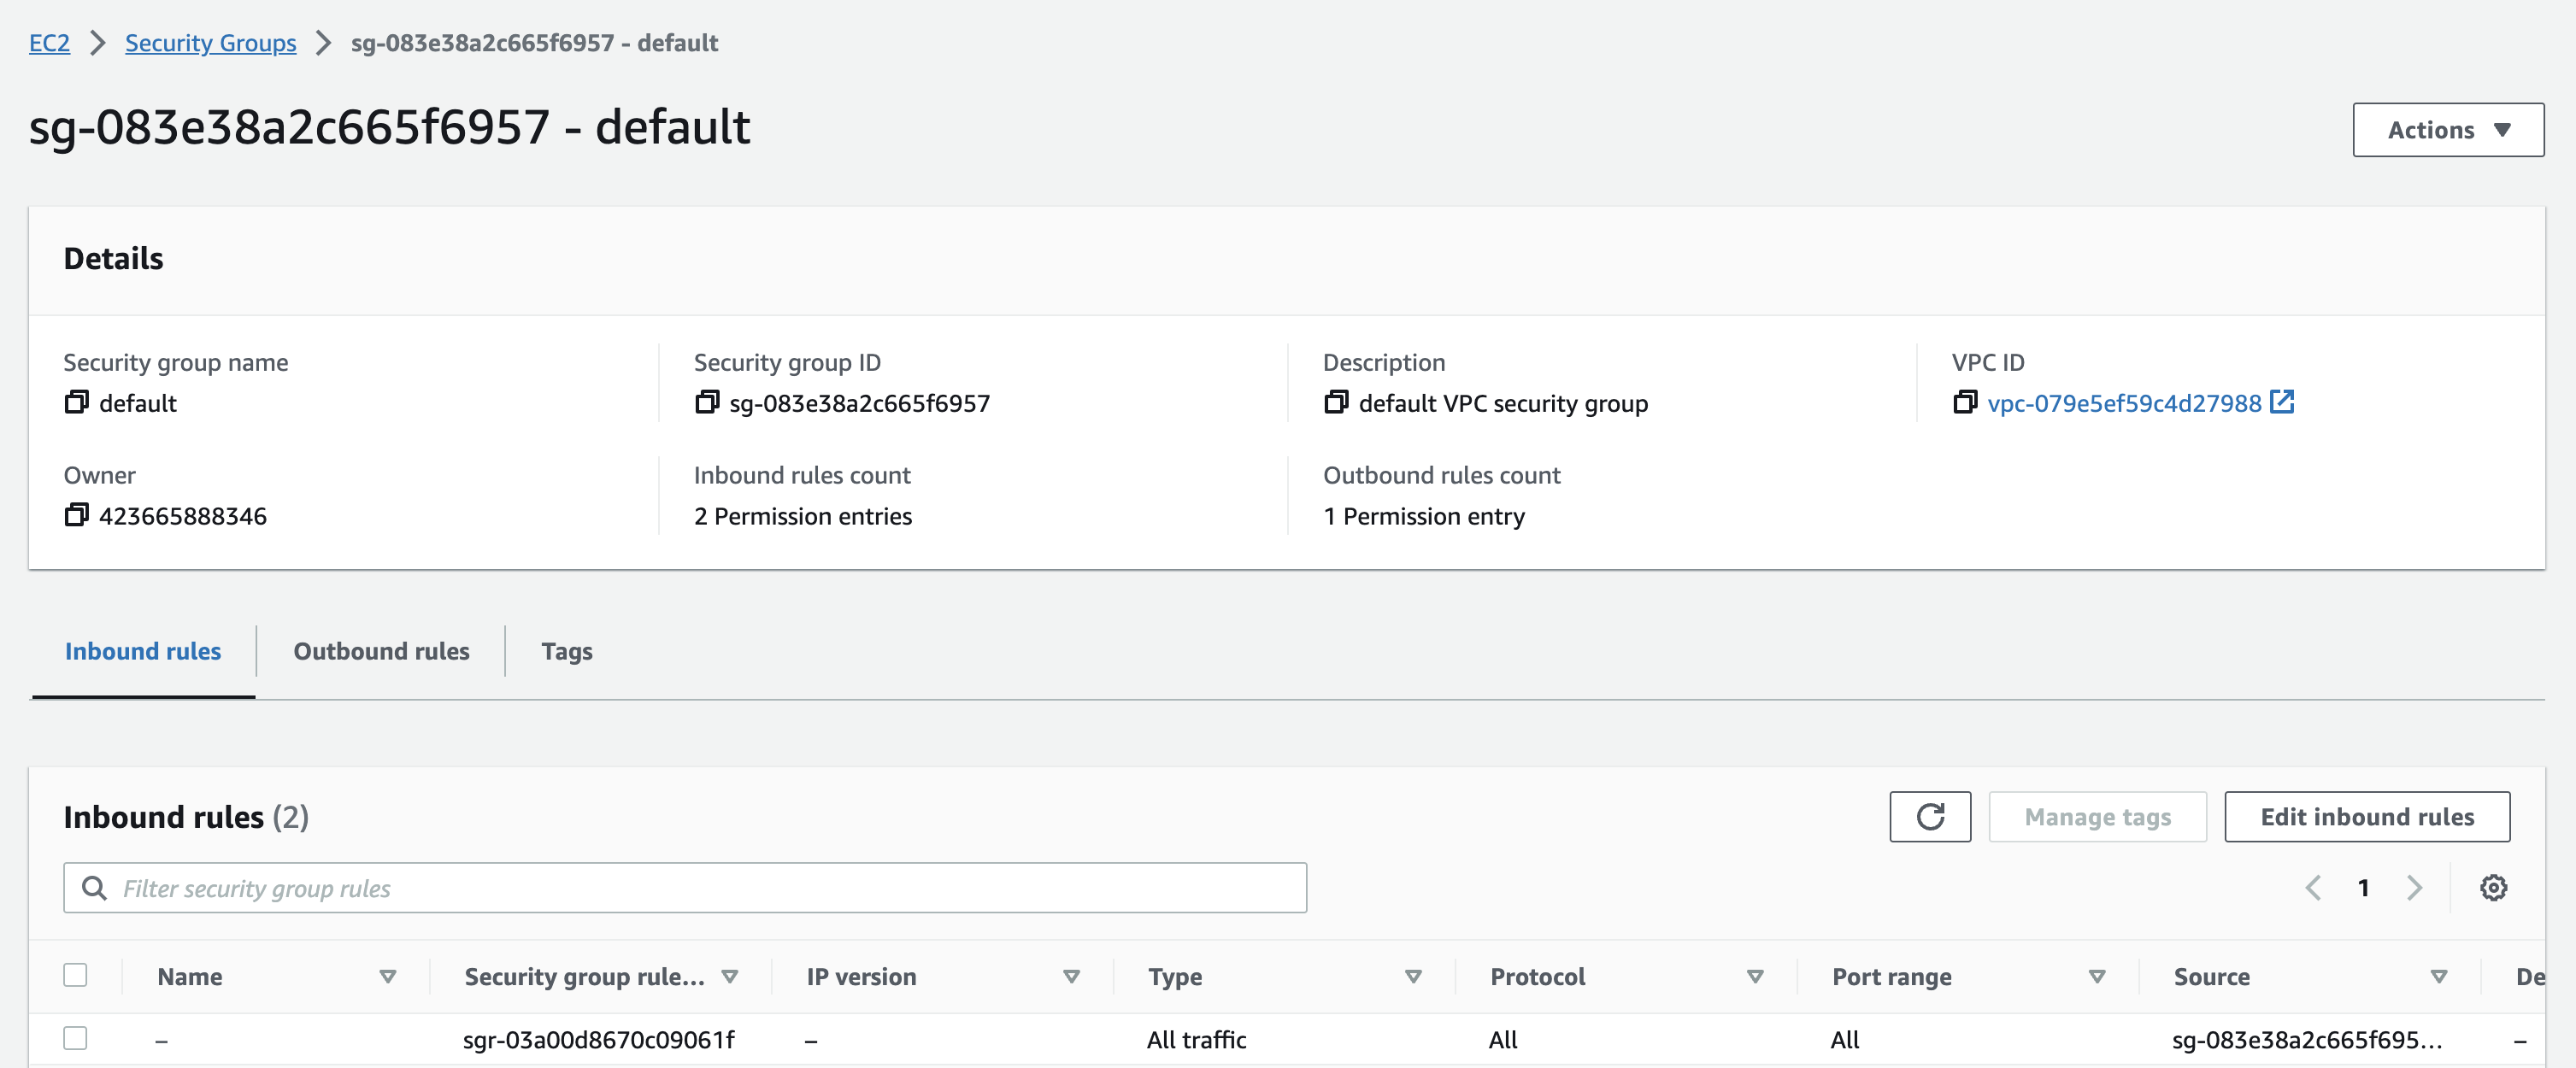Switch to the Outbound rules tab
This screenshot has width=2576, height=1068.
coord(381,651)
